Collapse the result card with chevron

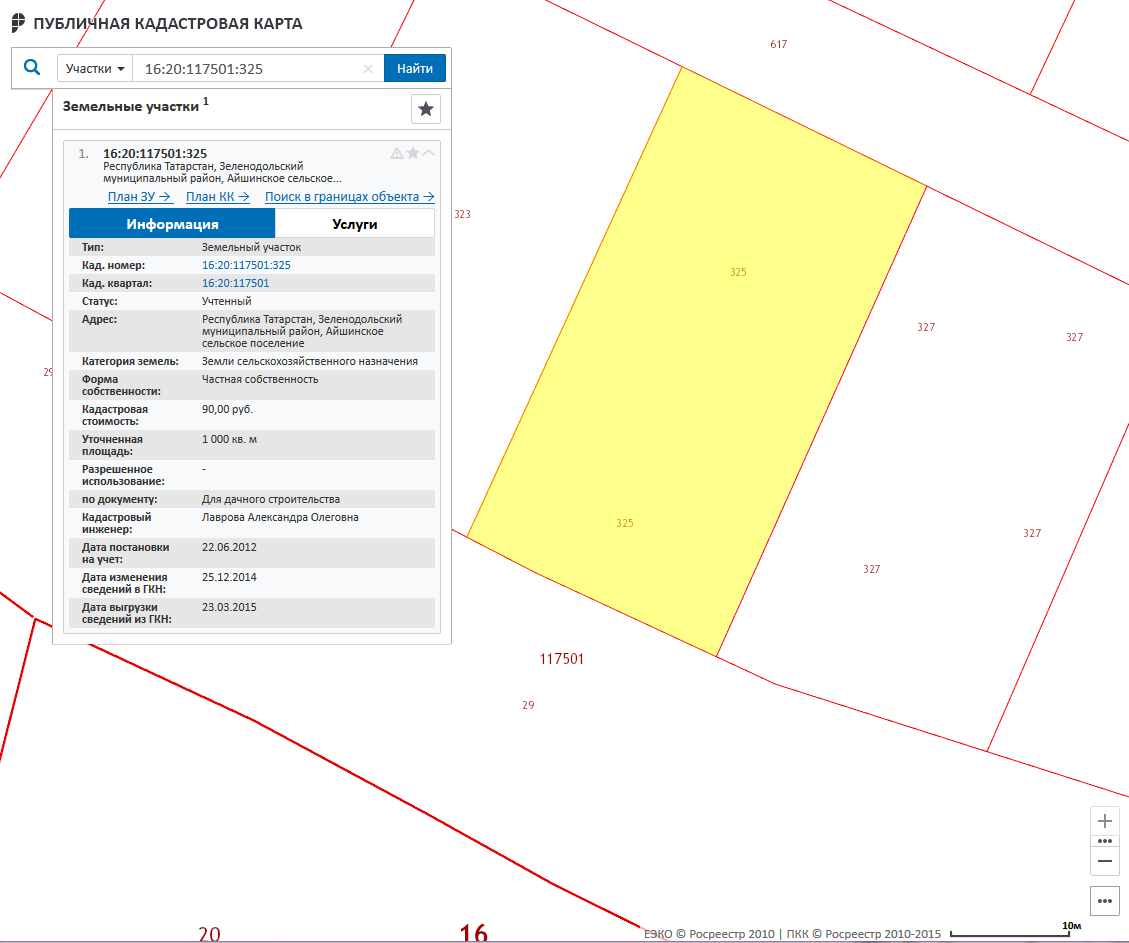coord(428,153)
